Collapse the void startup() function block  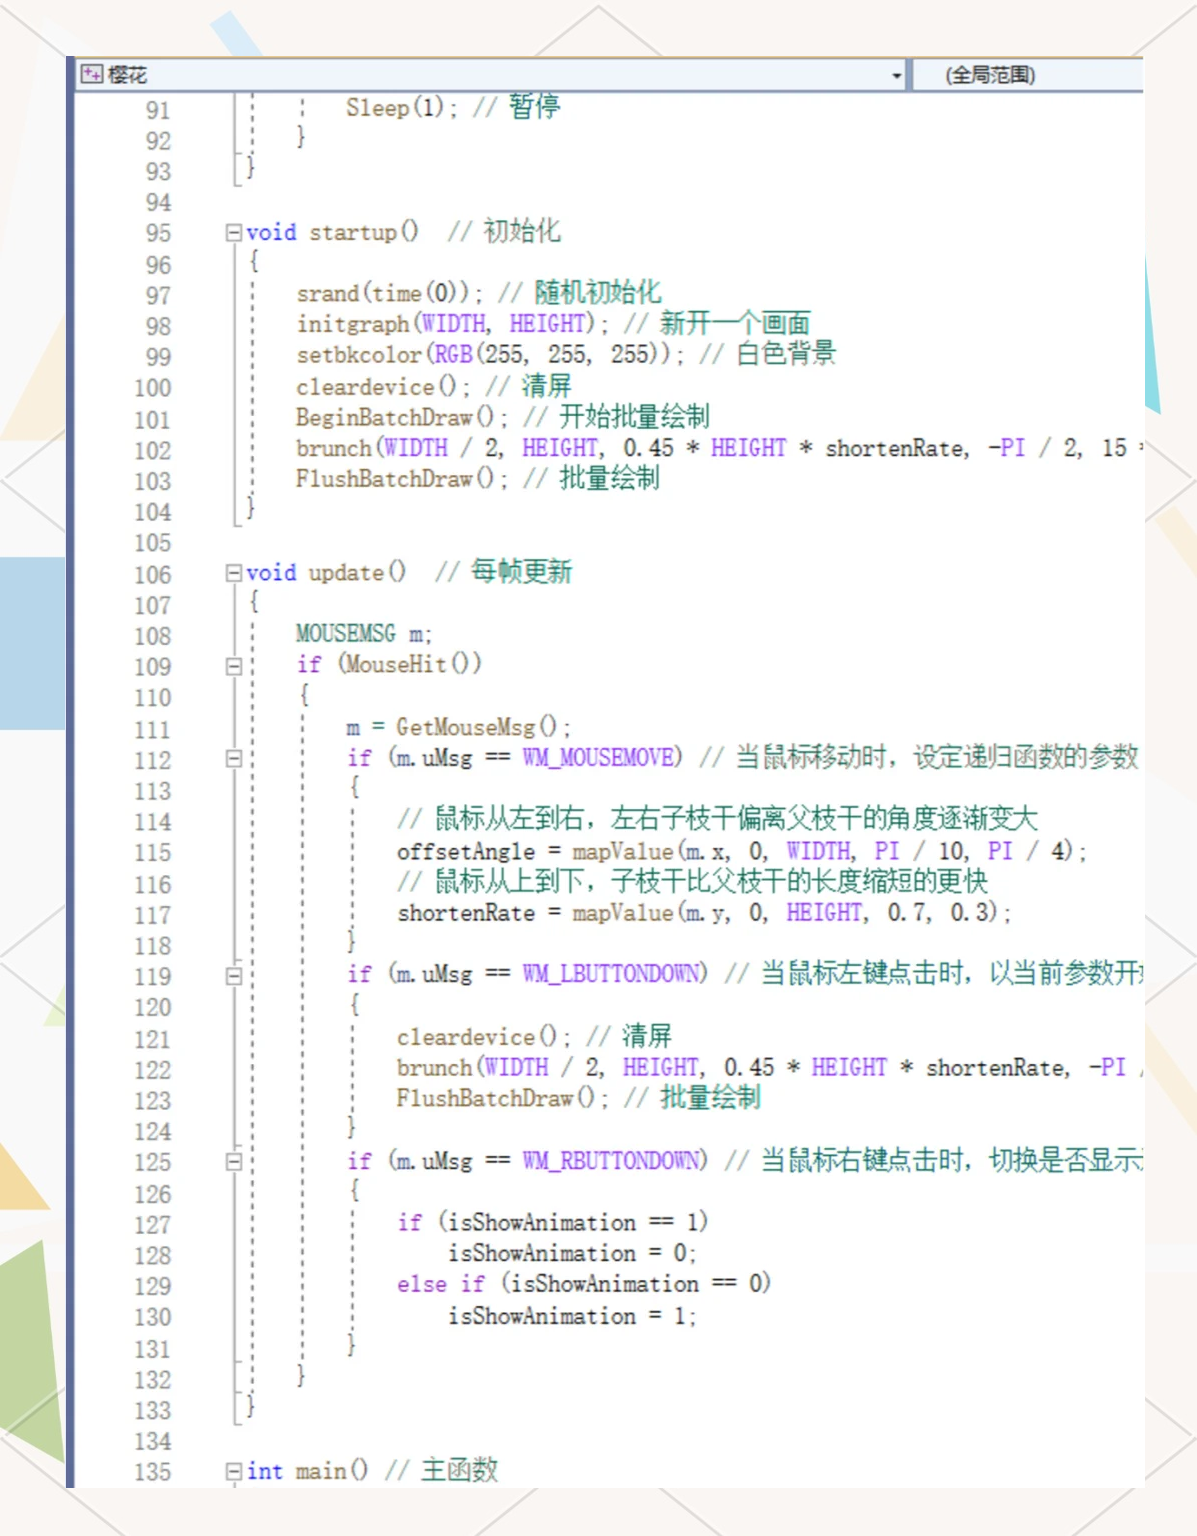pos(233,233)
